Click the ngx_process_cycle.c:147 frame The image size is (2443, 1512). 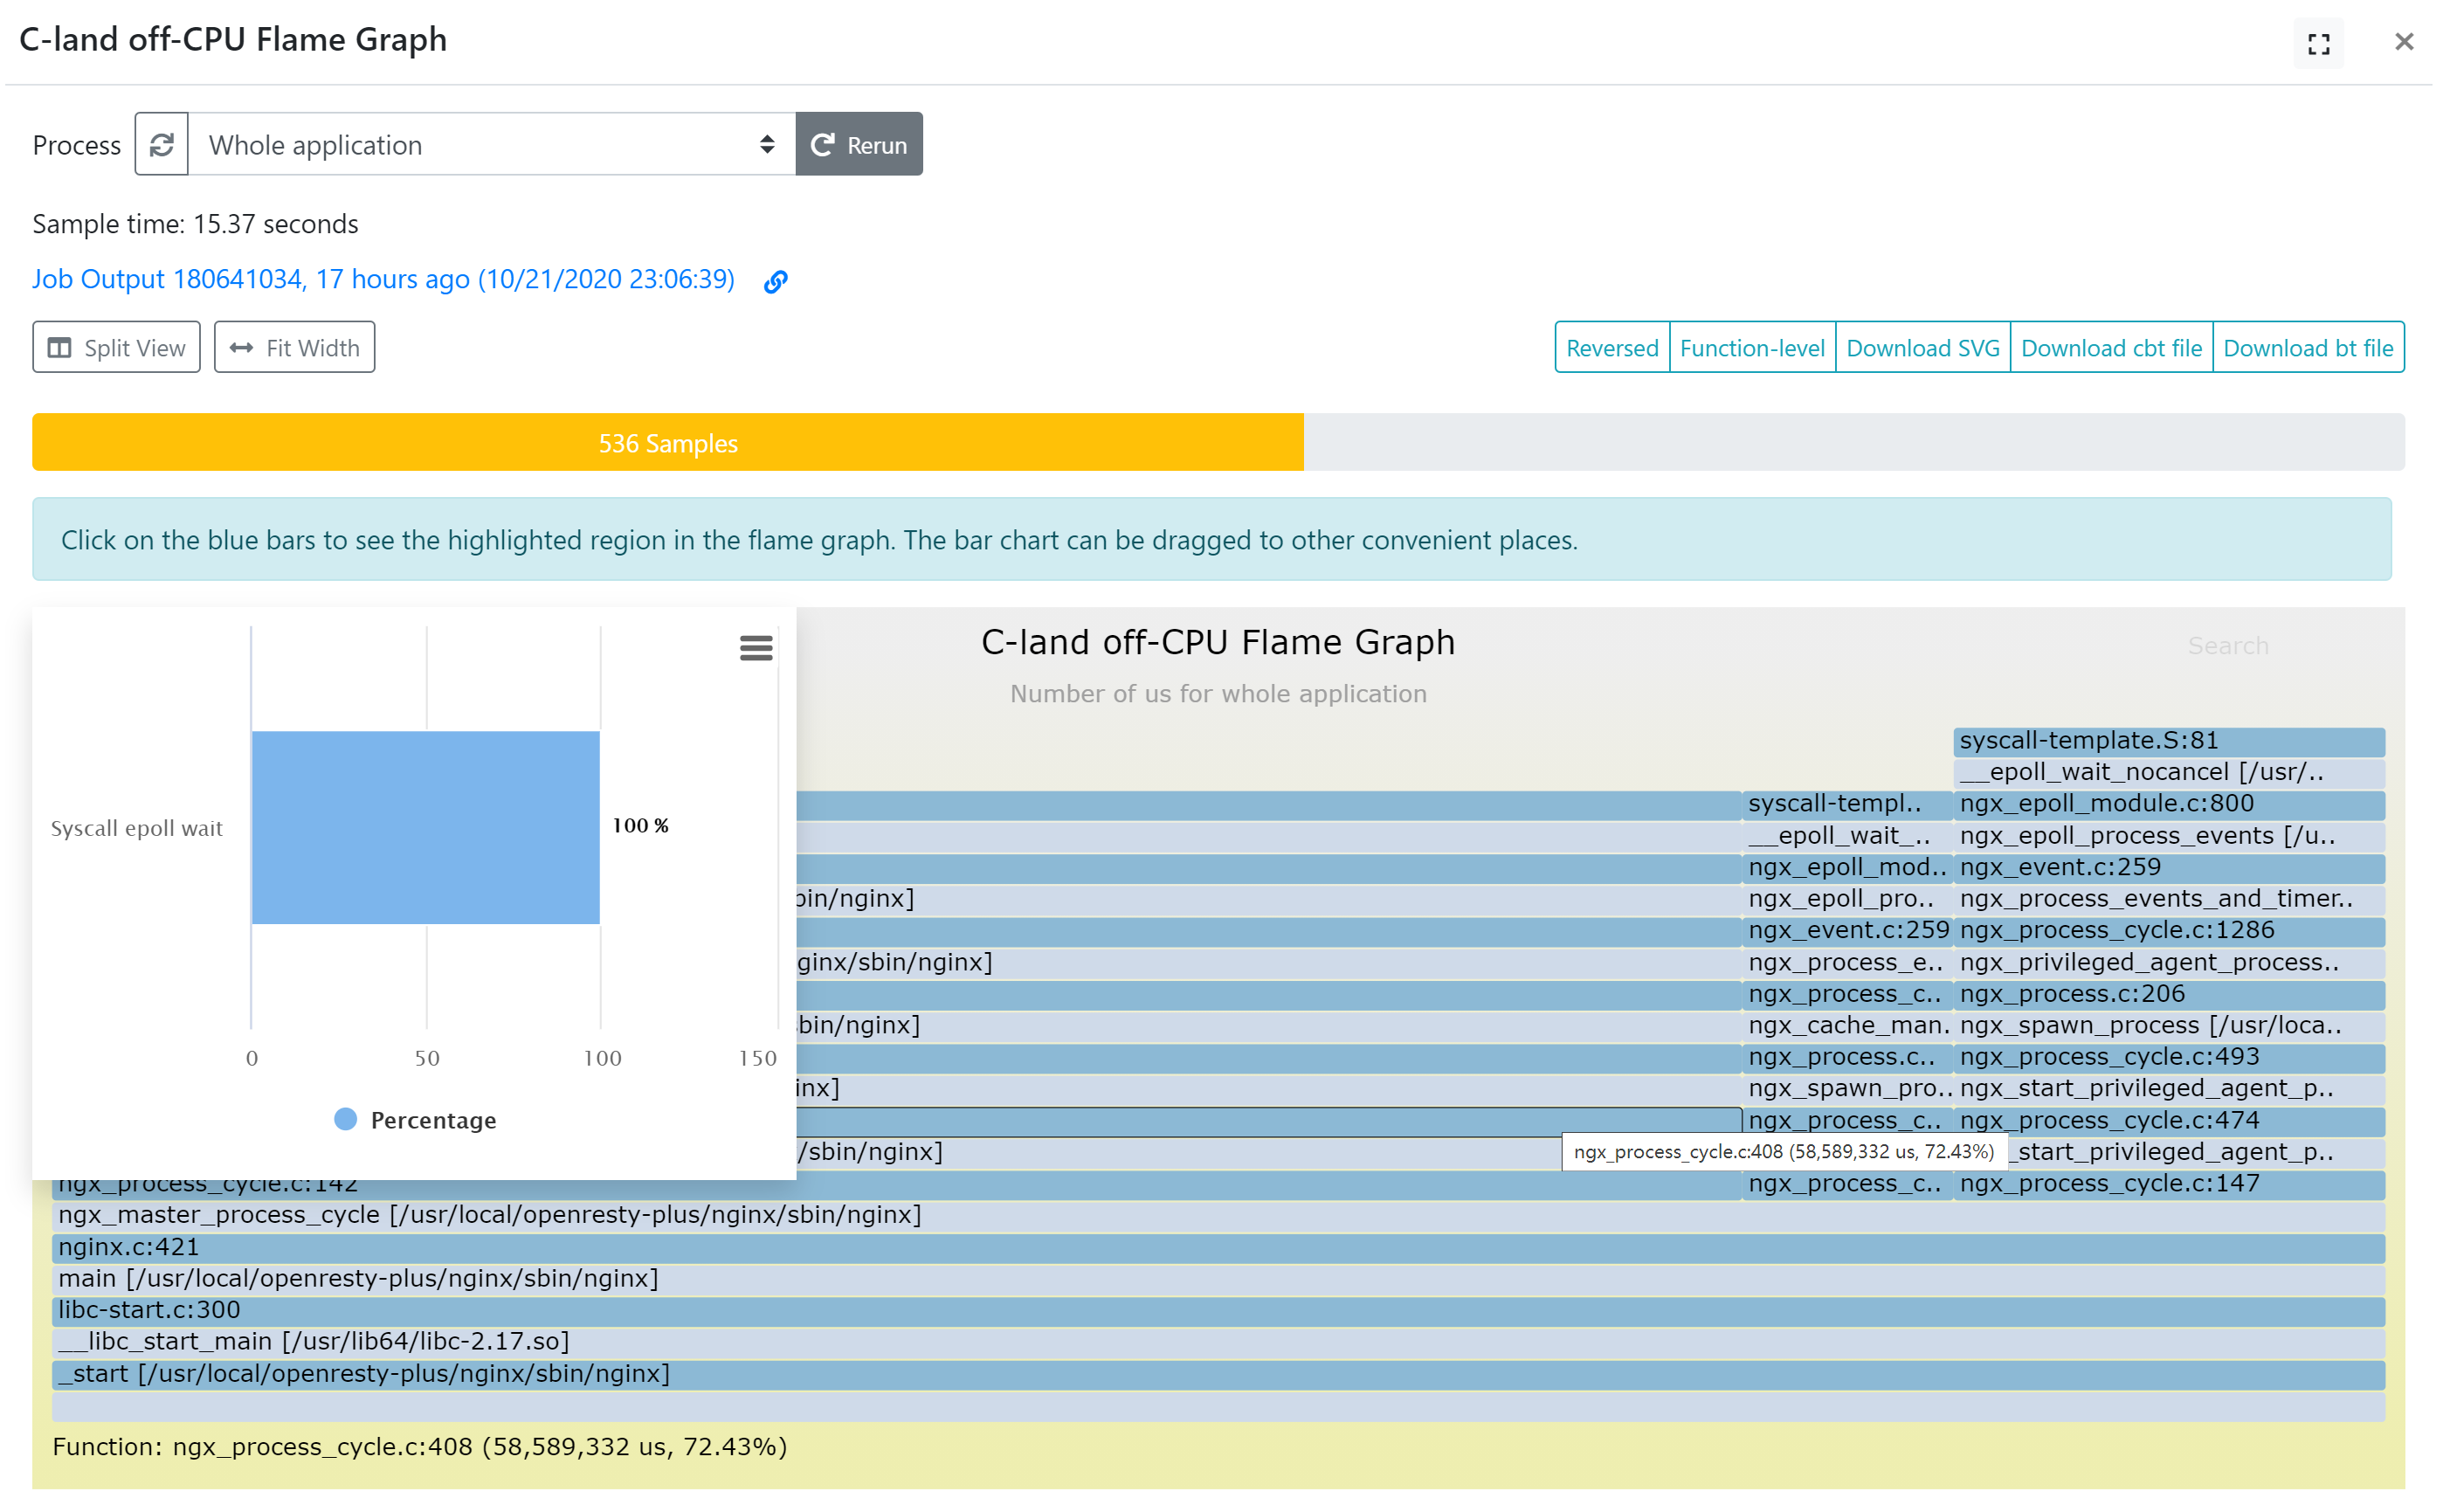pyautogui.click(x=2168, y=1184)
